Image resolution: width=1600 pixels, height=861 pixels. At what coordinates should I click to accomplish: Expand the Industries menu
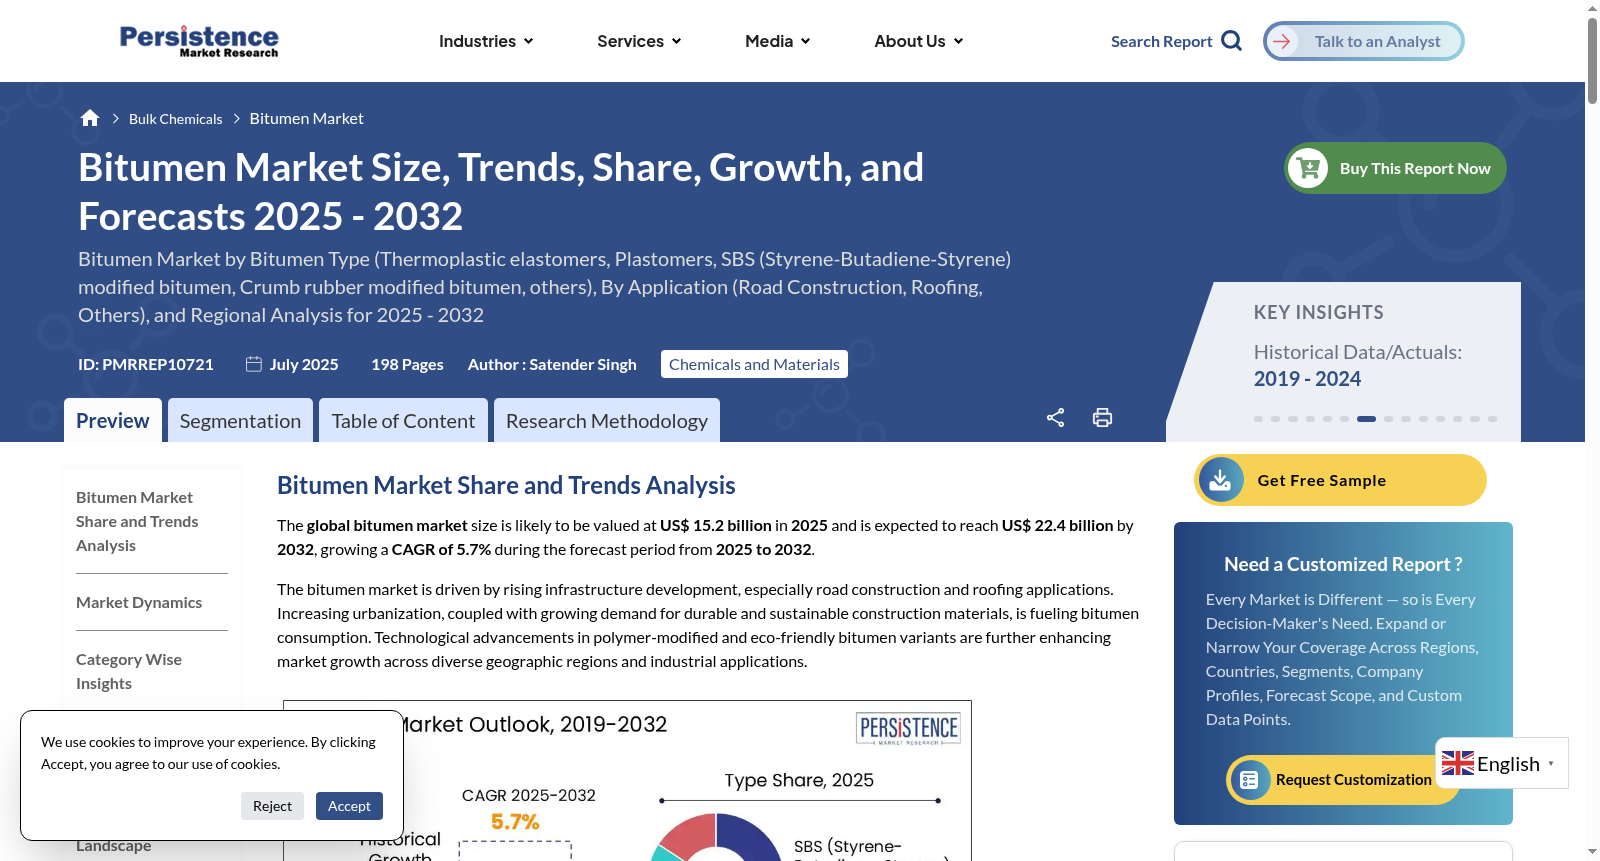point(486,41)
